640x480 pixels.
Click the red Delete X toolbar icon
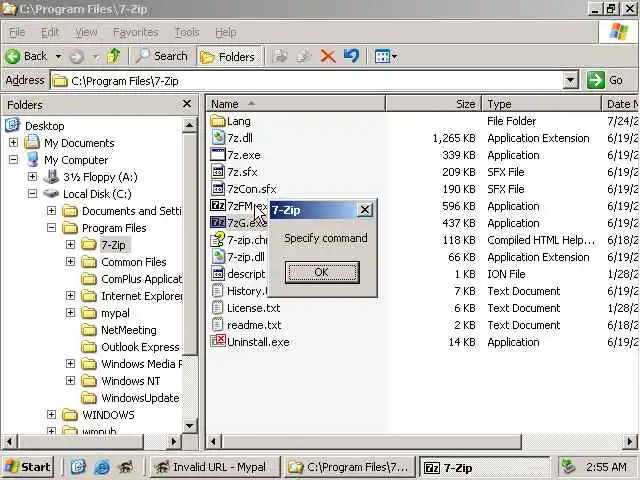(328, 56)
